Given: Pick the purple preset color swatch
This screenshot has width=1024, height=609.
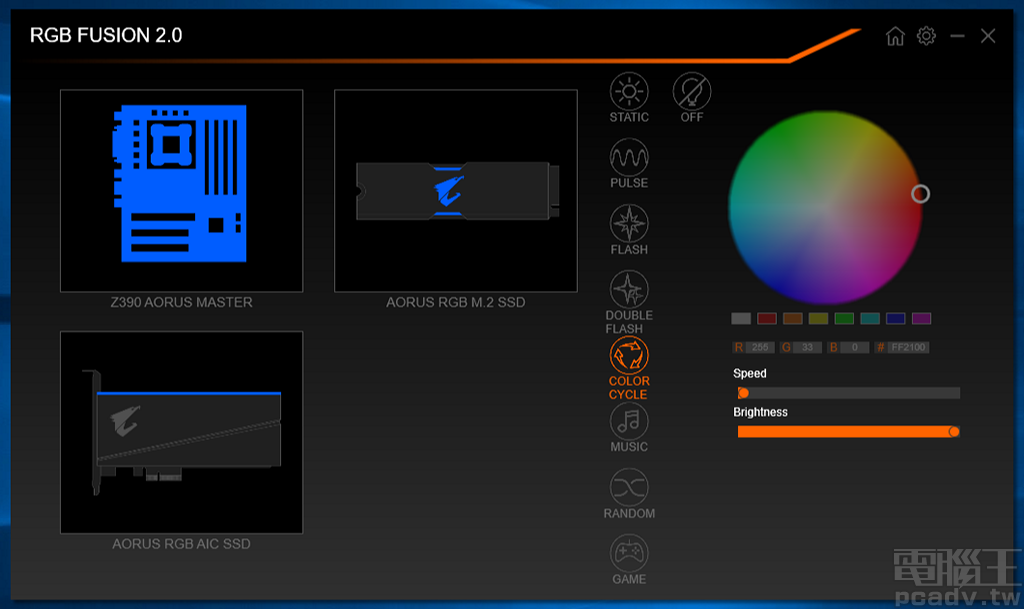Looking at the screenshot, I should click(x=921, y=319).
